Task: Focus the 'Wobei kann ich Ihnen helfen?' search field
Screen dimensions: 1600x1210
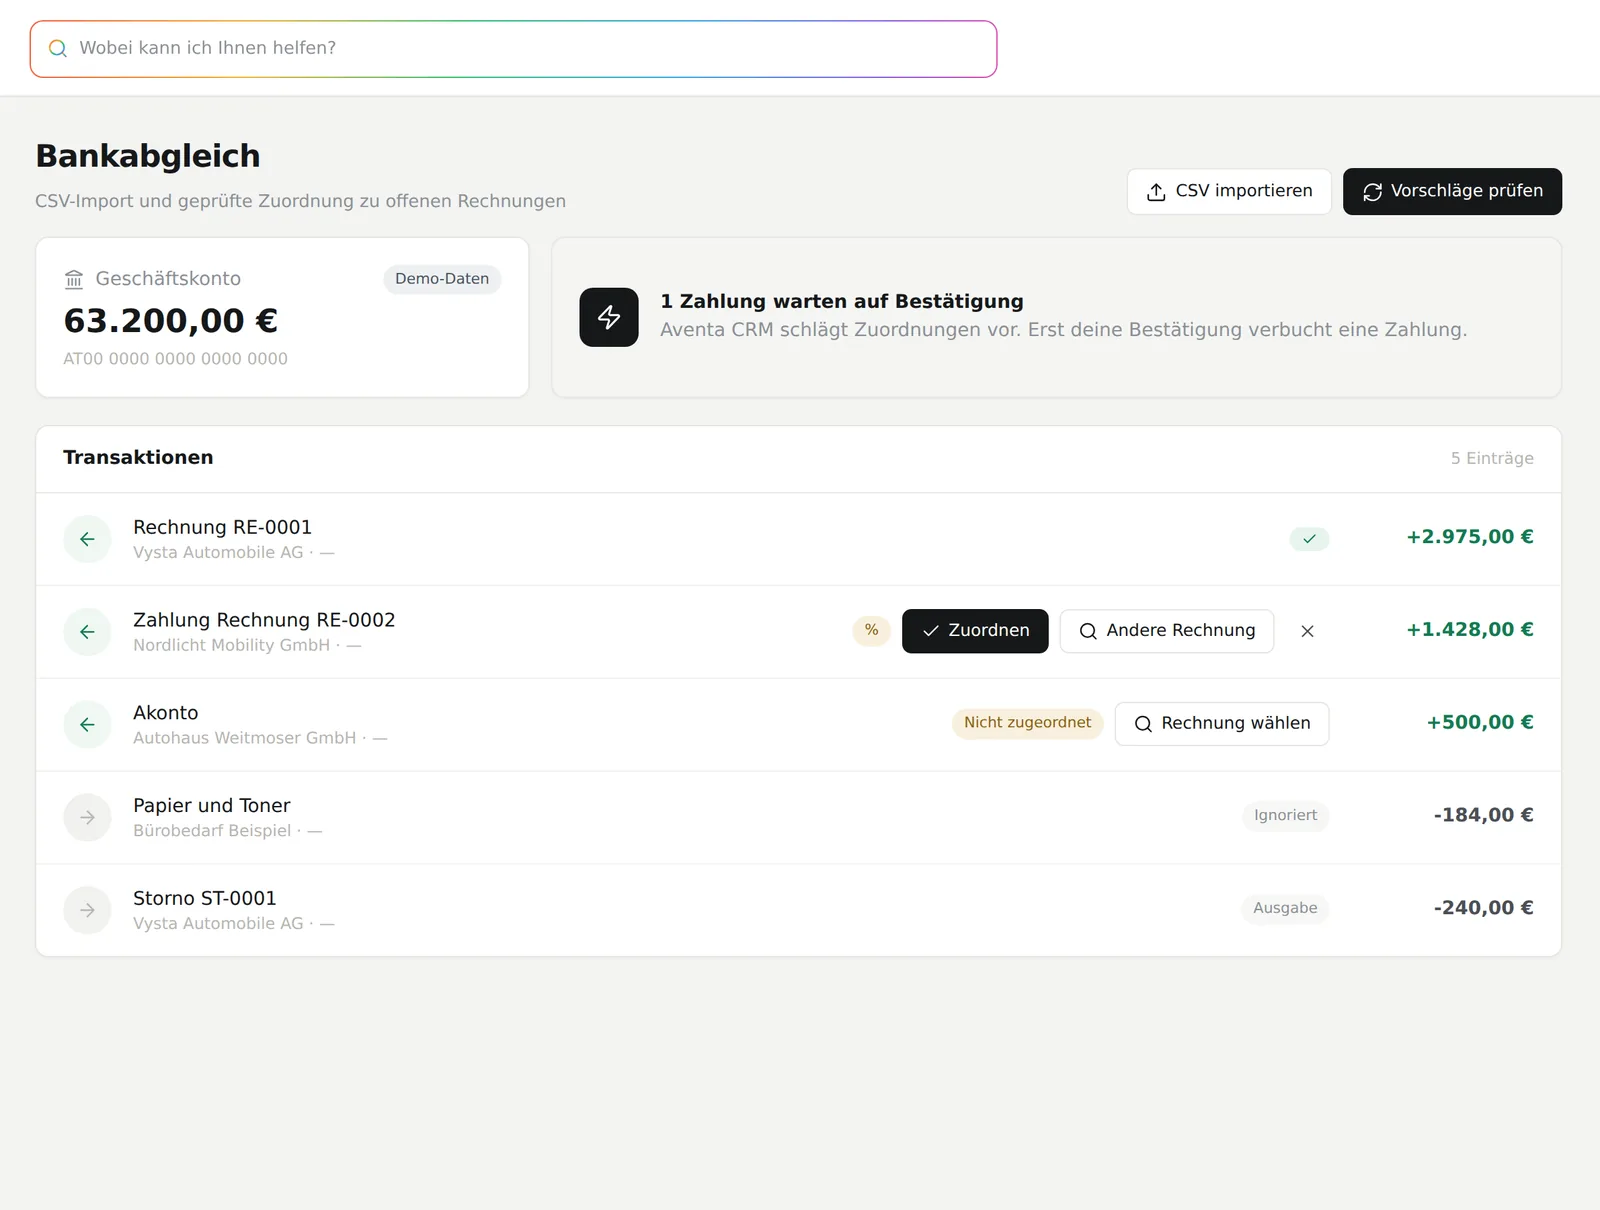Action: 513,49
